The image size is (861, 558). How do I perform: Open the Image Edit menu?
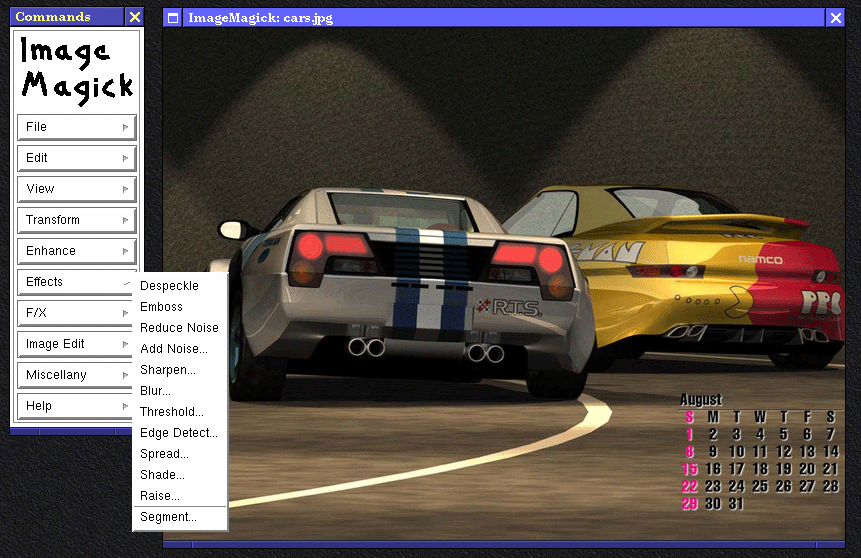pos(75,344)
